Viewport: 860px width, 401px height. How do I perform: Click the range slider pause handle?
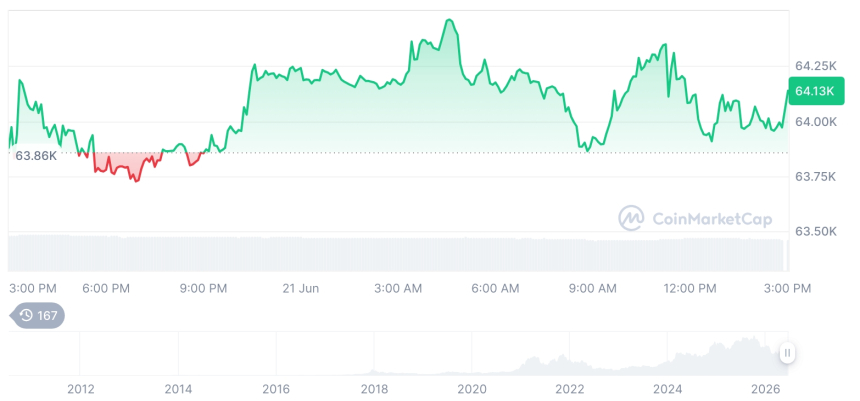coord(787,353)
